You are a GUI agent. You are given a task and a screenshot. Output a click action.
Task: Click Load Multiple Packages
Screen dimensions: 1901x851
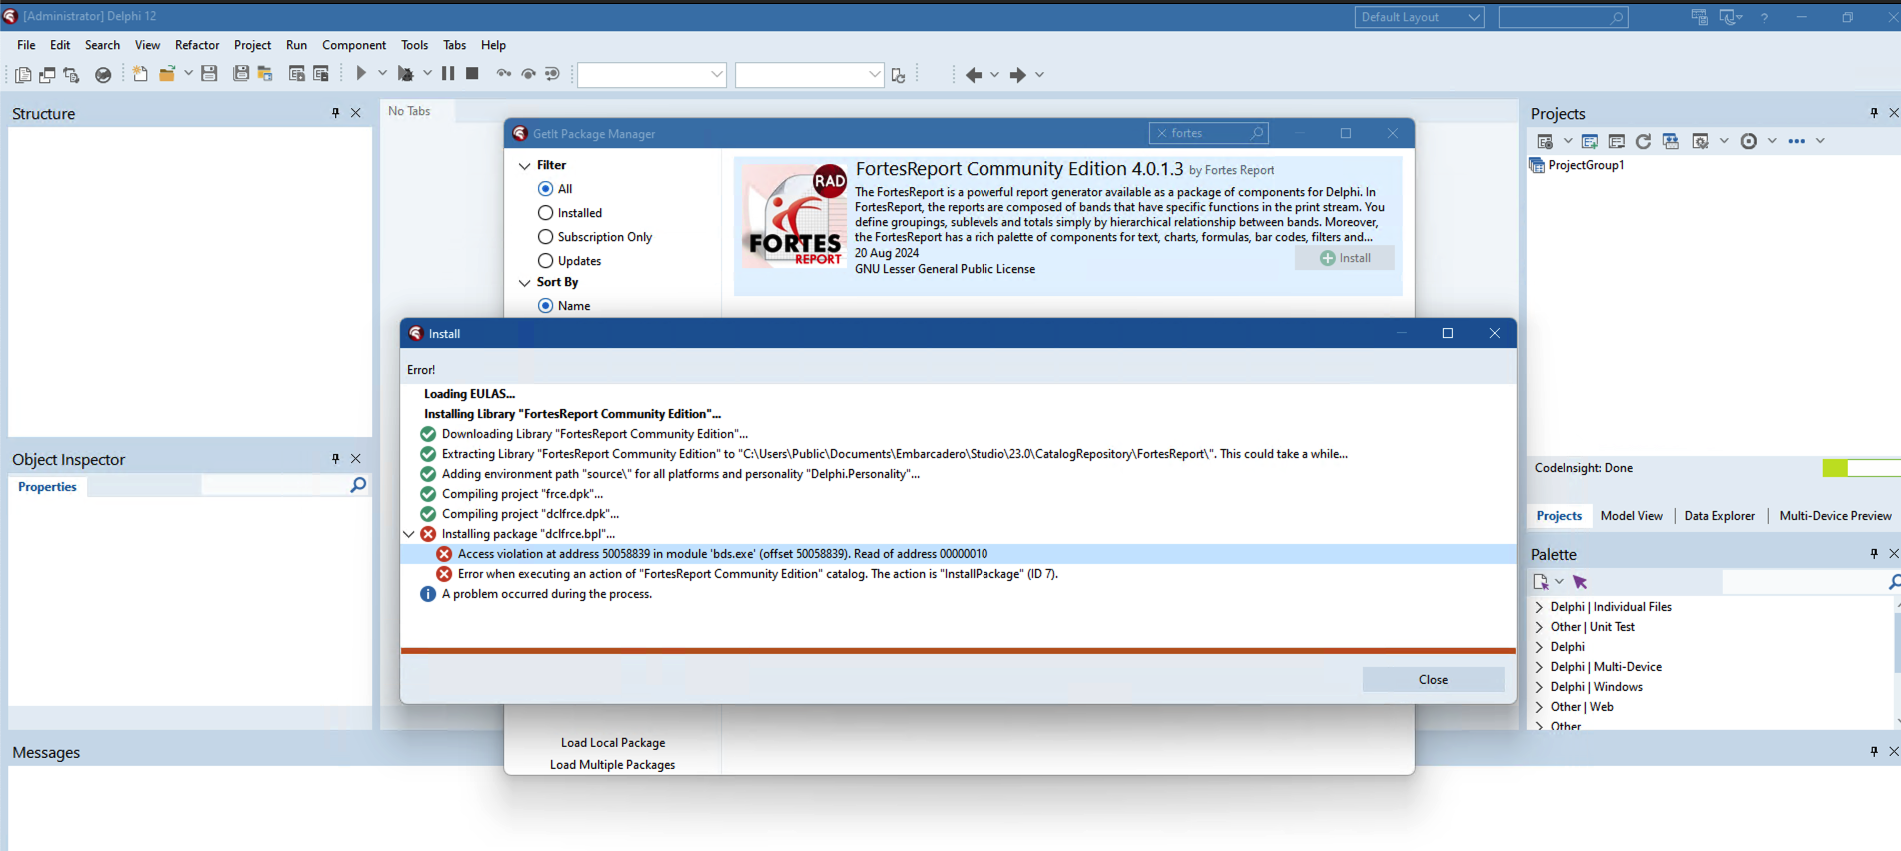point(612,765)
